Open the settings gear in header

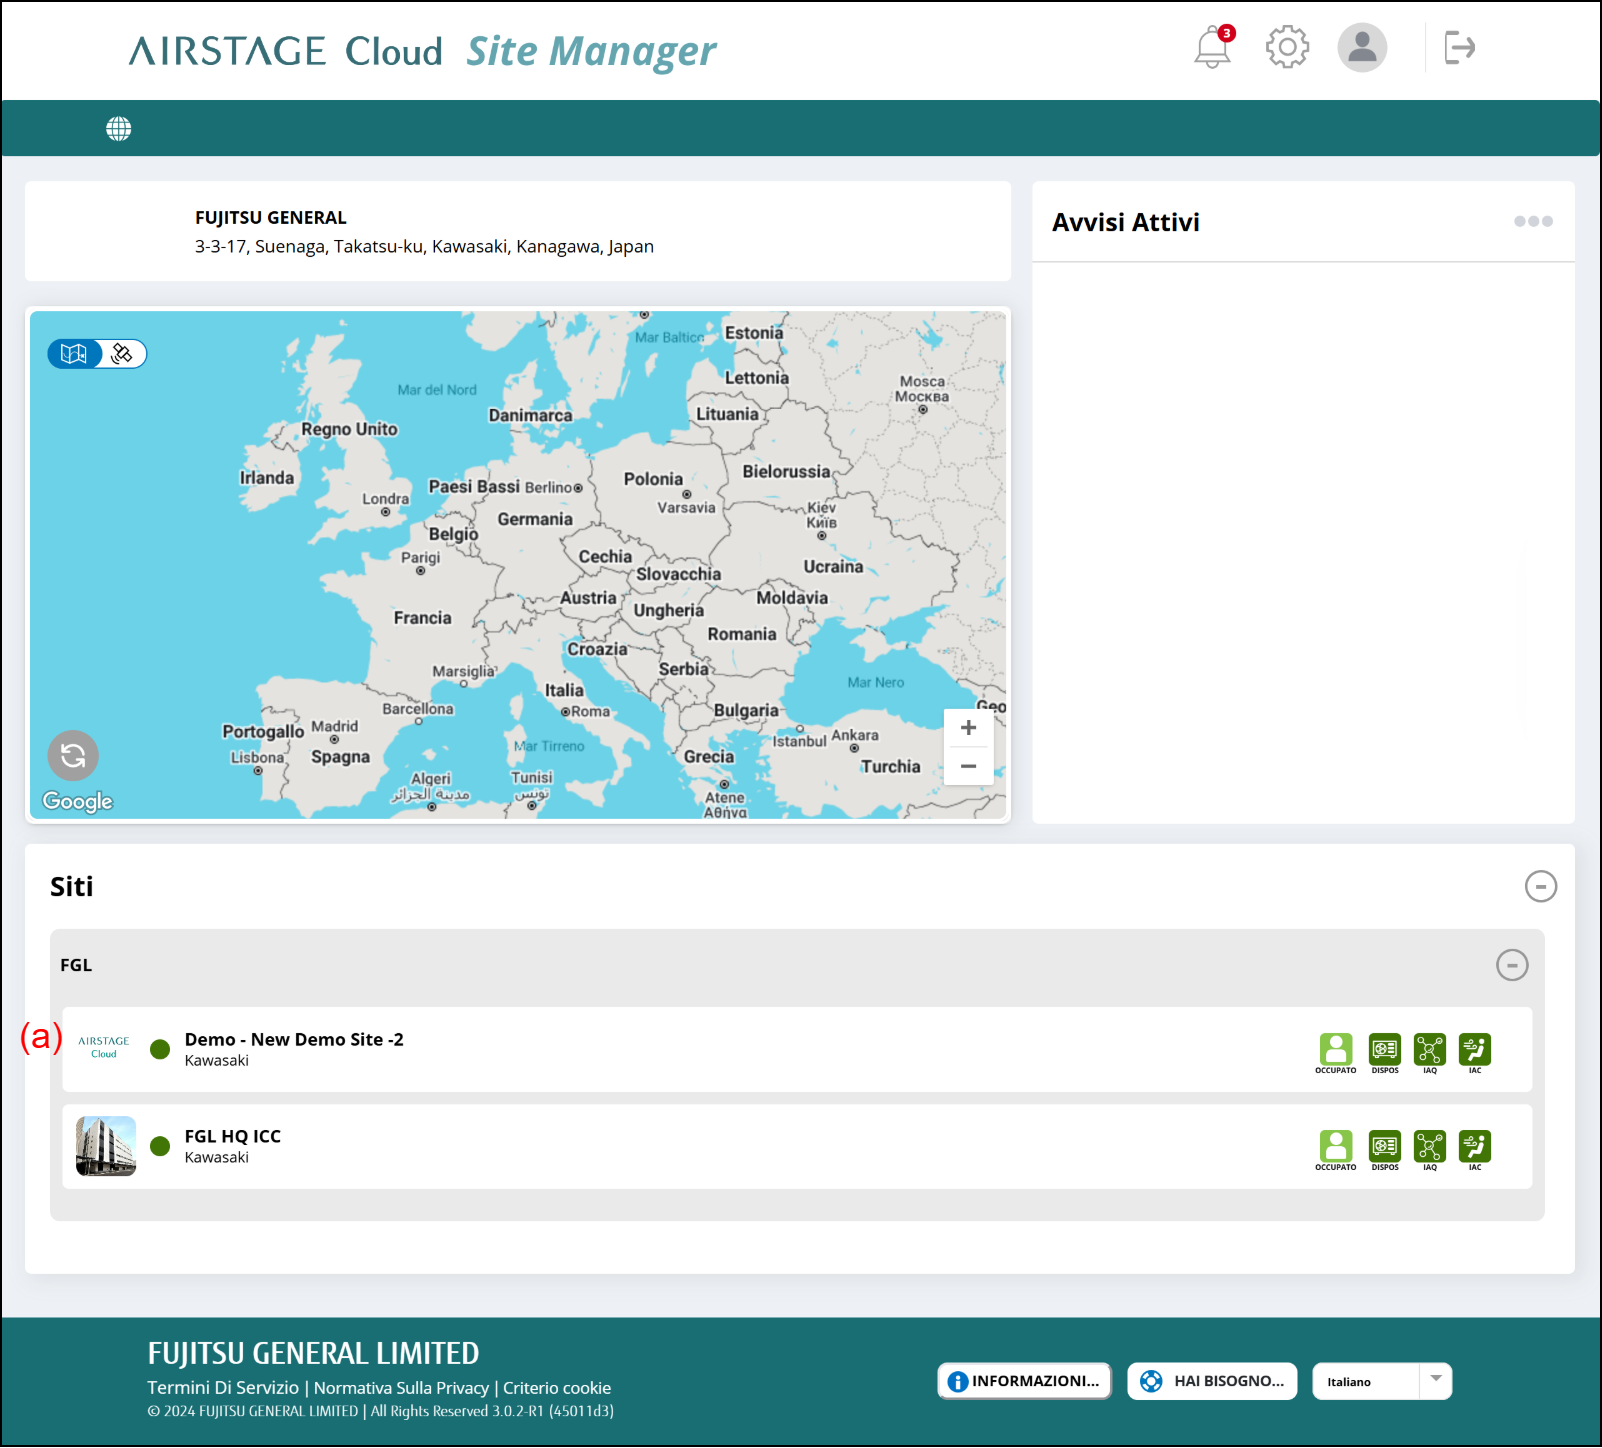coord(1287,47)
